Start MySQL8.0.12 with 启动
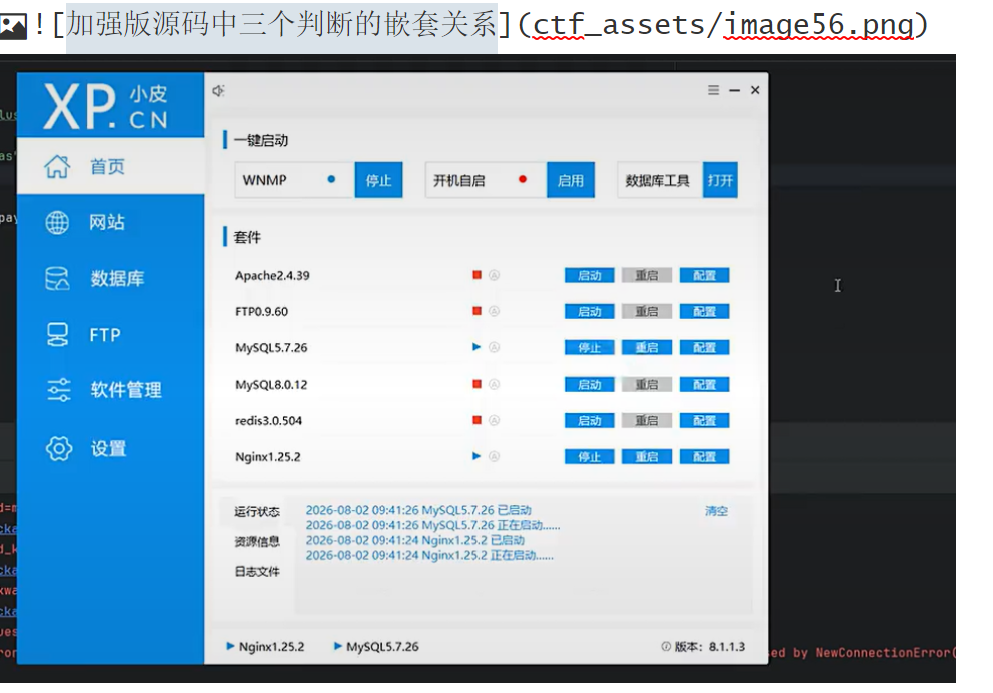 (x=590, y=385)
